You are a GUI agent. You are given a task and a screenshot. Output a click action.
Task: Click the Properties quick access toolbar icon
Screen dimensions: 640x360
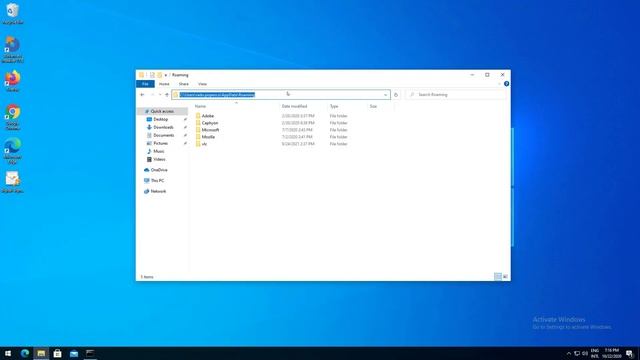pos(152,75)
